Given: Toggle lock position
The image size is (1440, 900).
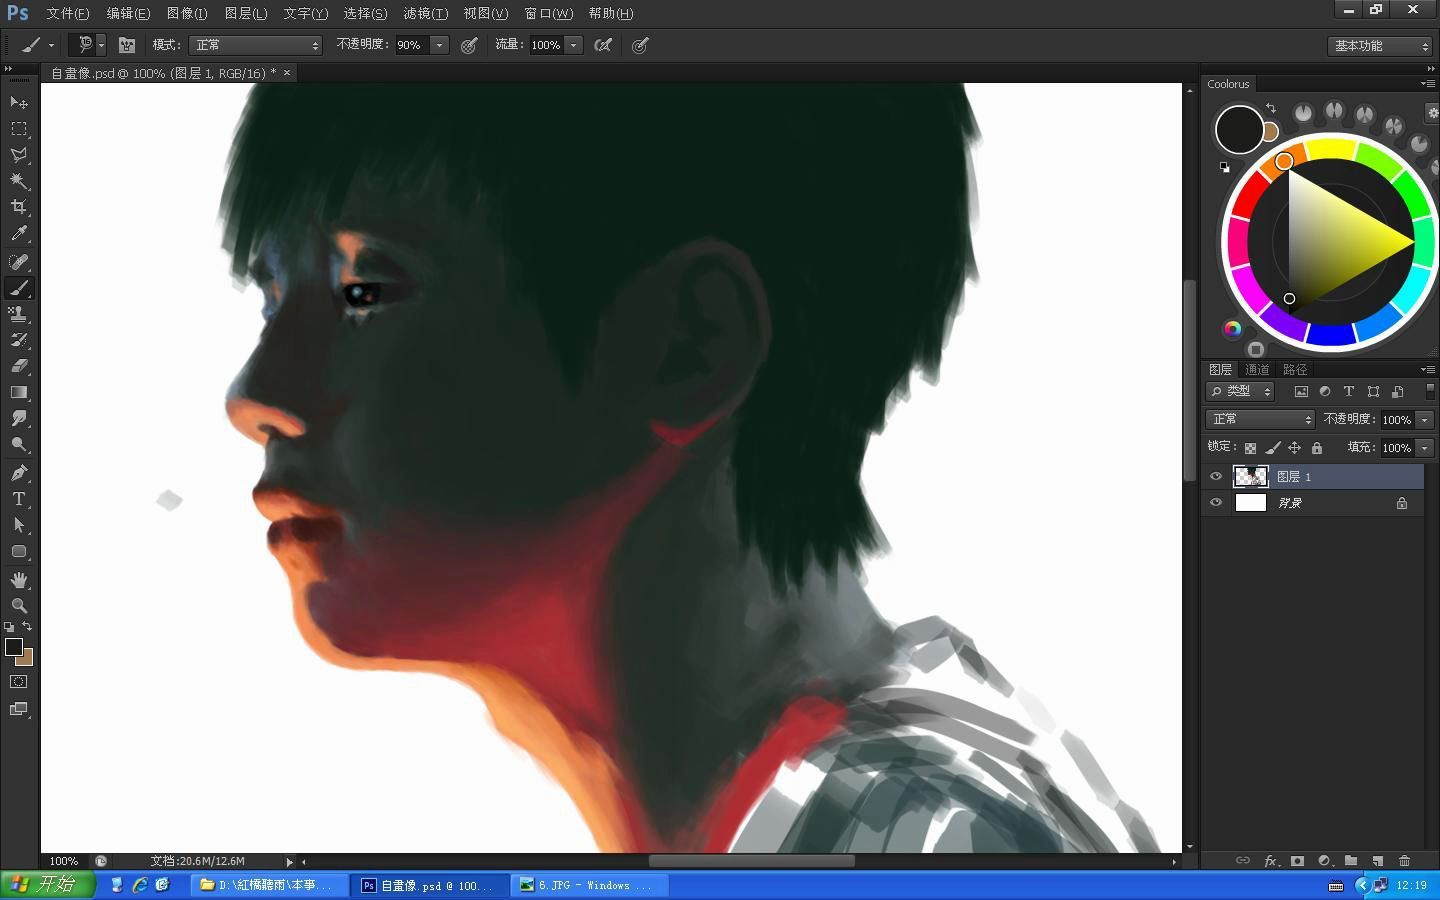Looking at the screenshot, I should point(1294,448).
